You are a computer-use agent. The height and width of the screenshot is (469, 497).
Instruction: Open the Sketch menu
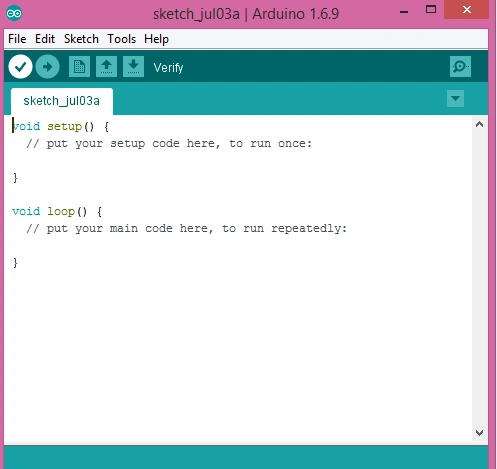pyautogui.click(x=81, y=39)
